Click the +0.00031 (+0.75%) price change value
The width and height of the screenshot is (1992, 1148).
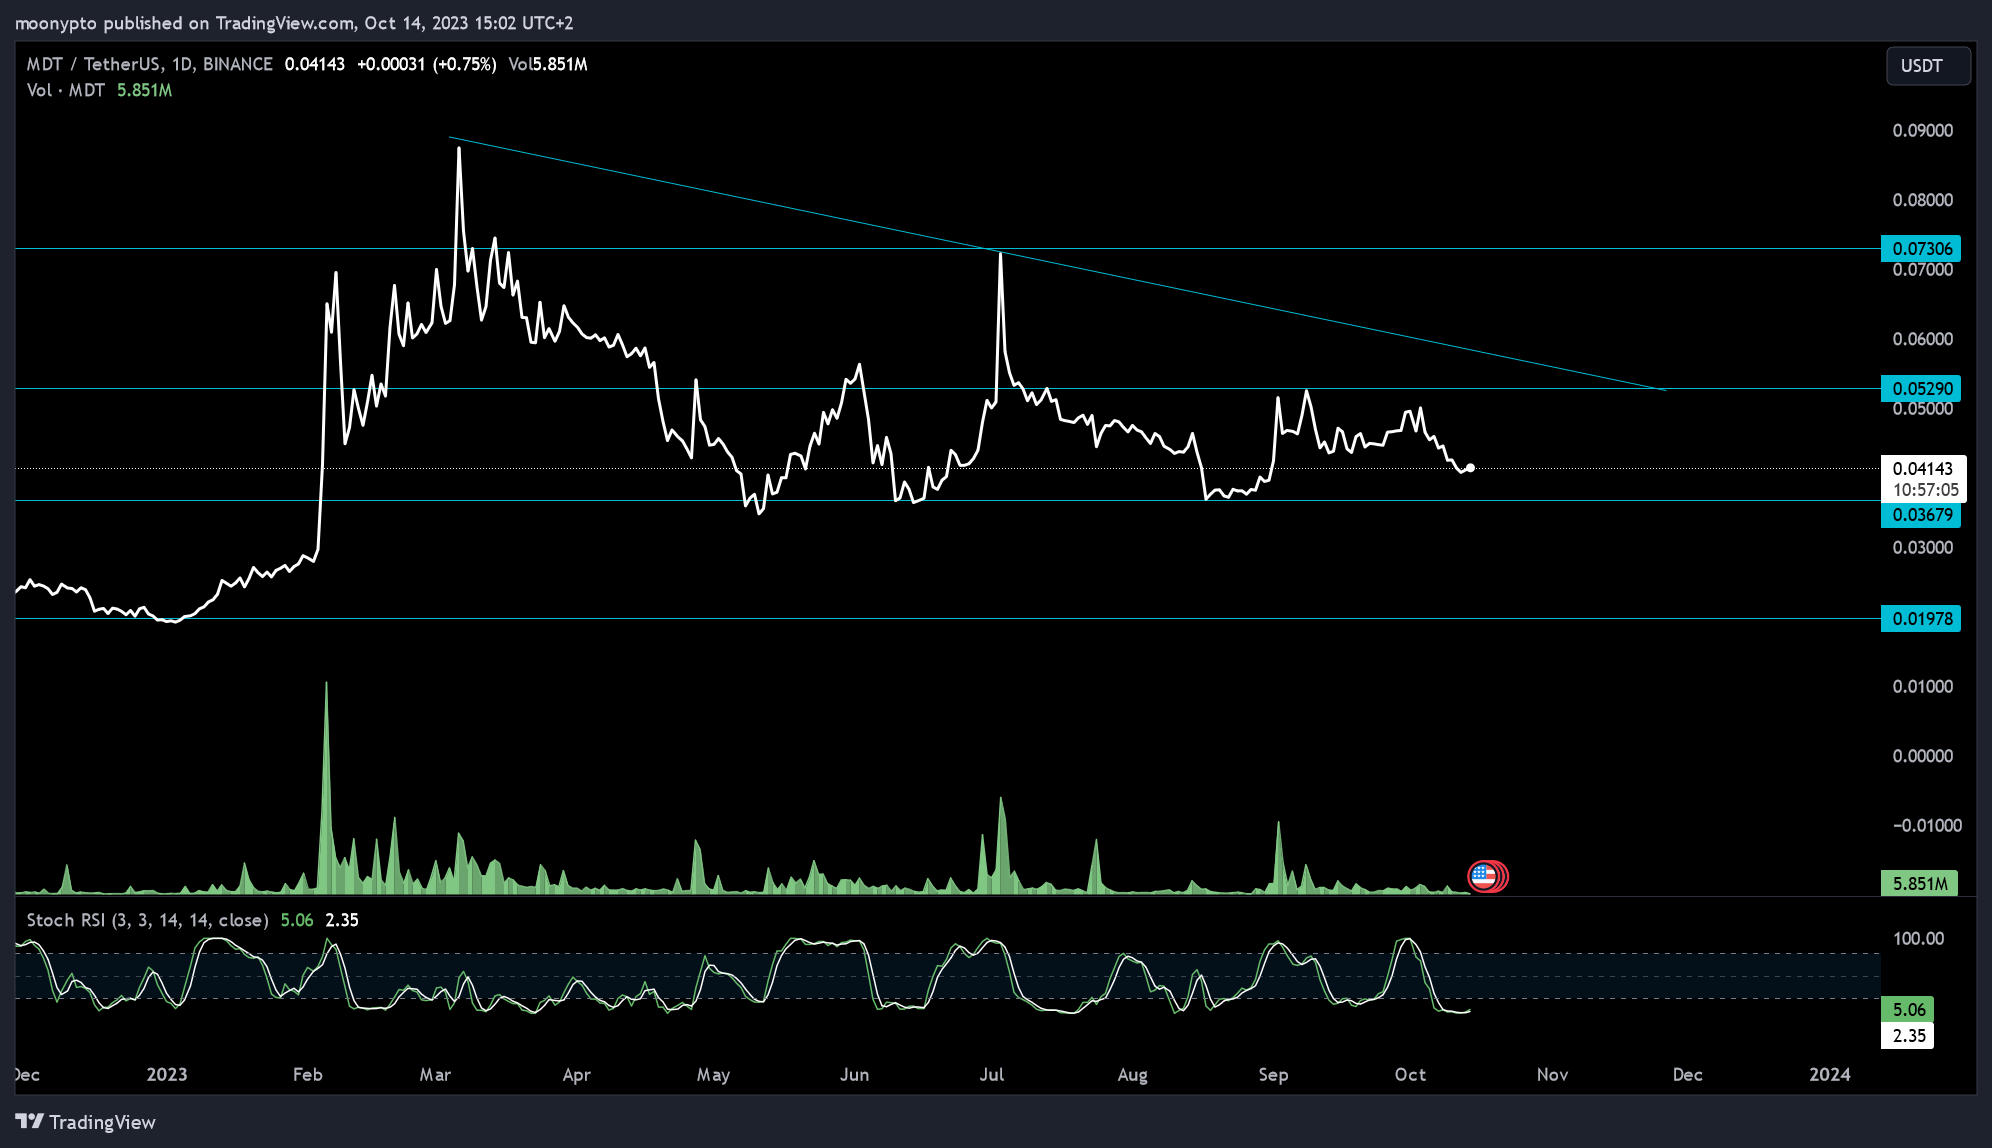427,64
